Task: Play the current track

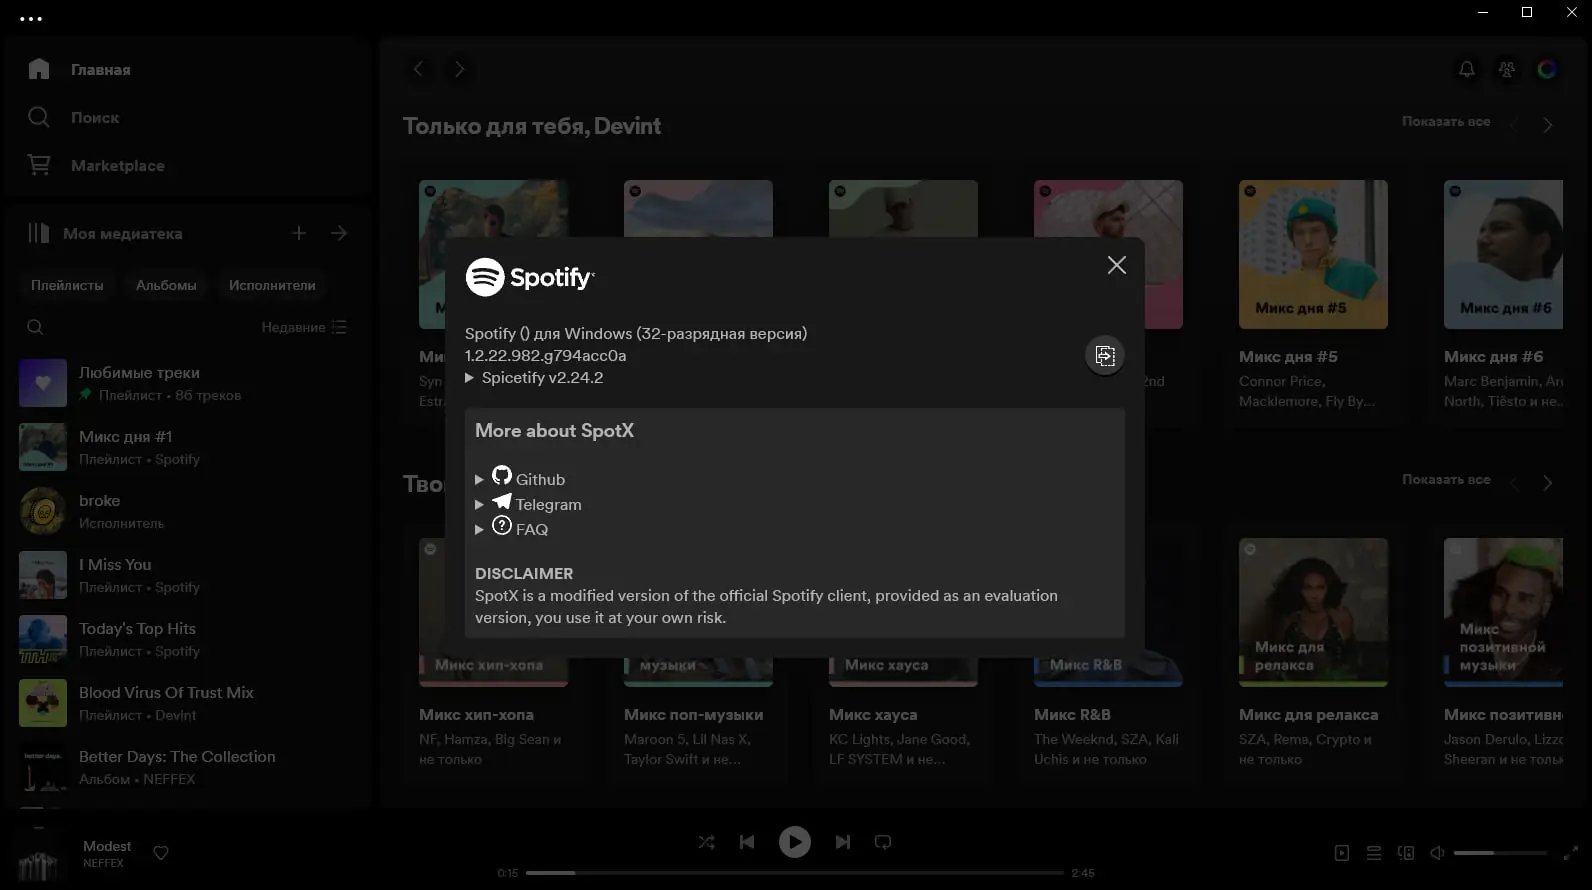Action: pyautogui.click(x=795, y=842)
